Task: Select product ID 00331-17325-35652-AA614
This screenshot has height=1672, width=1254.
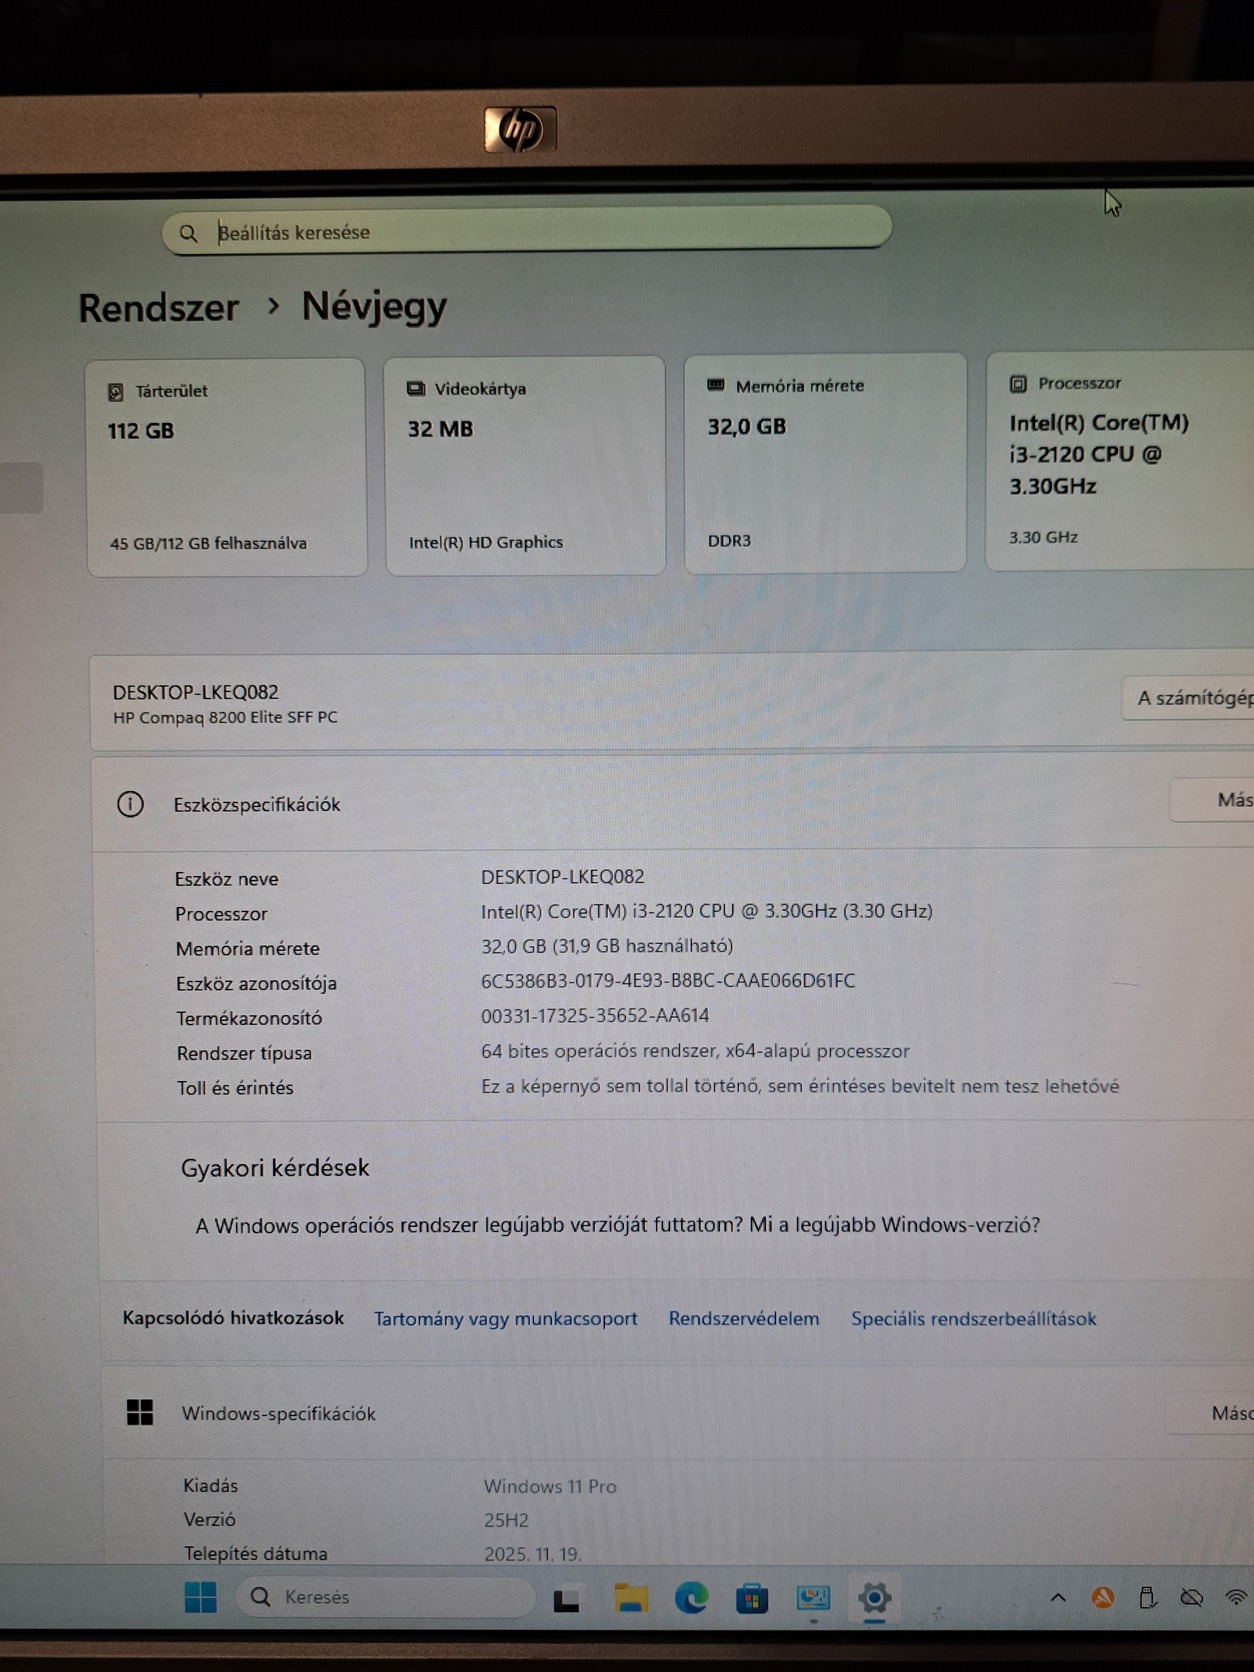Action: (x=595, y=1016)
